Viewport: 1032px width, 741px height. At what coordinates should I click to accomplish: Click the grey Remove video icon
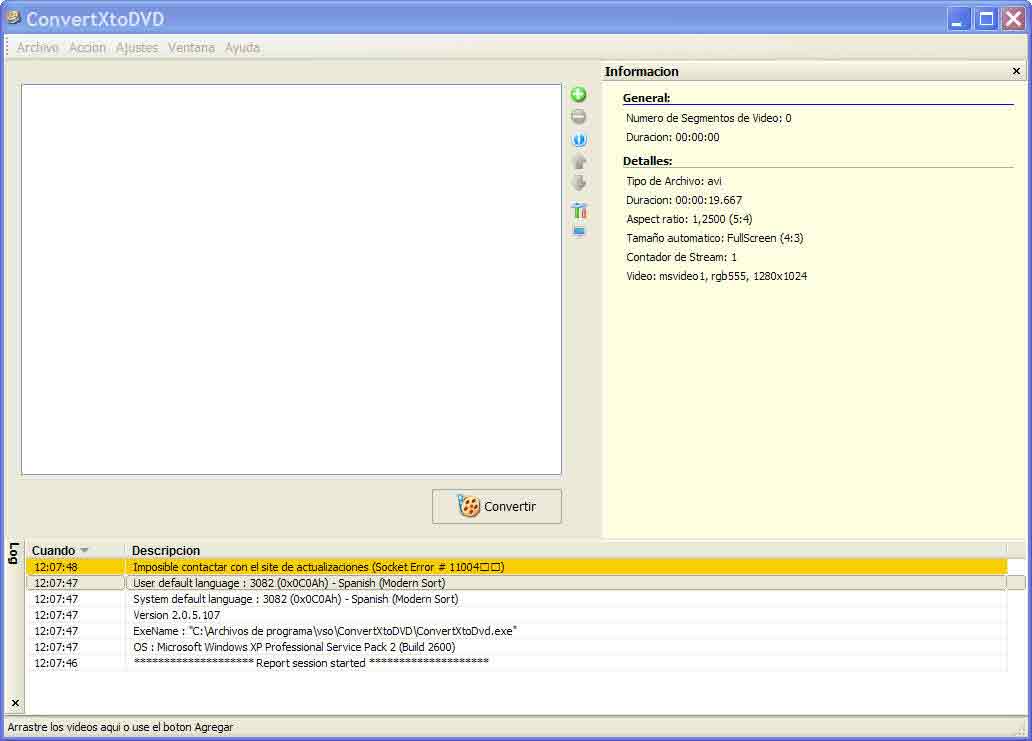click(x=579, y=117)
